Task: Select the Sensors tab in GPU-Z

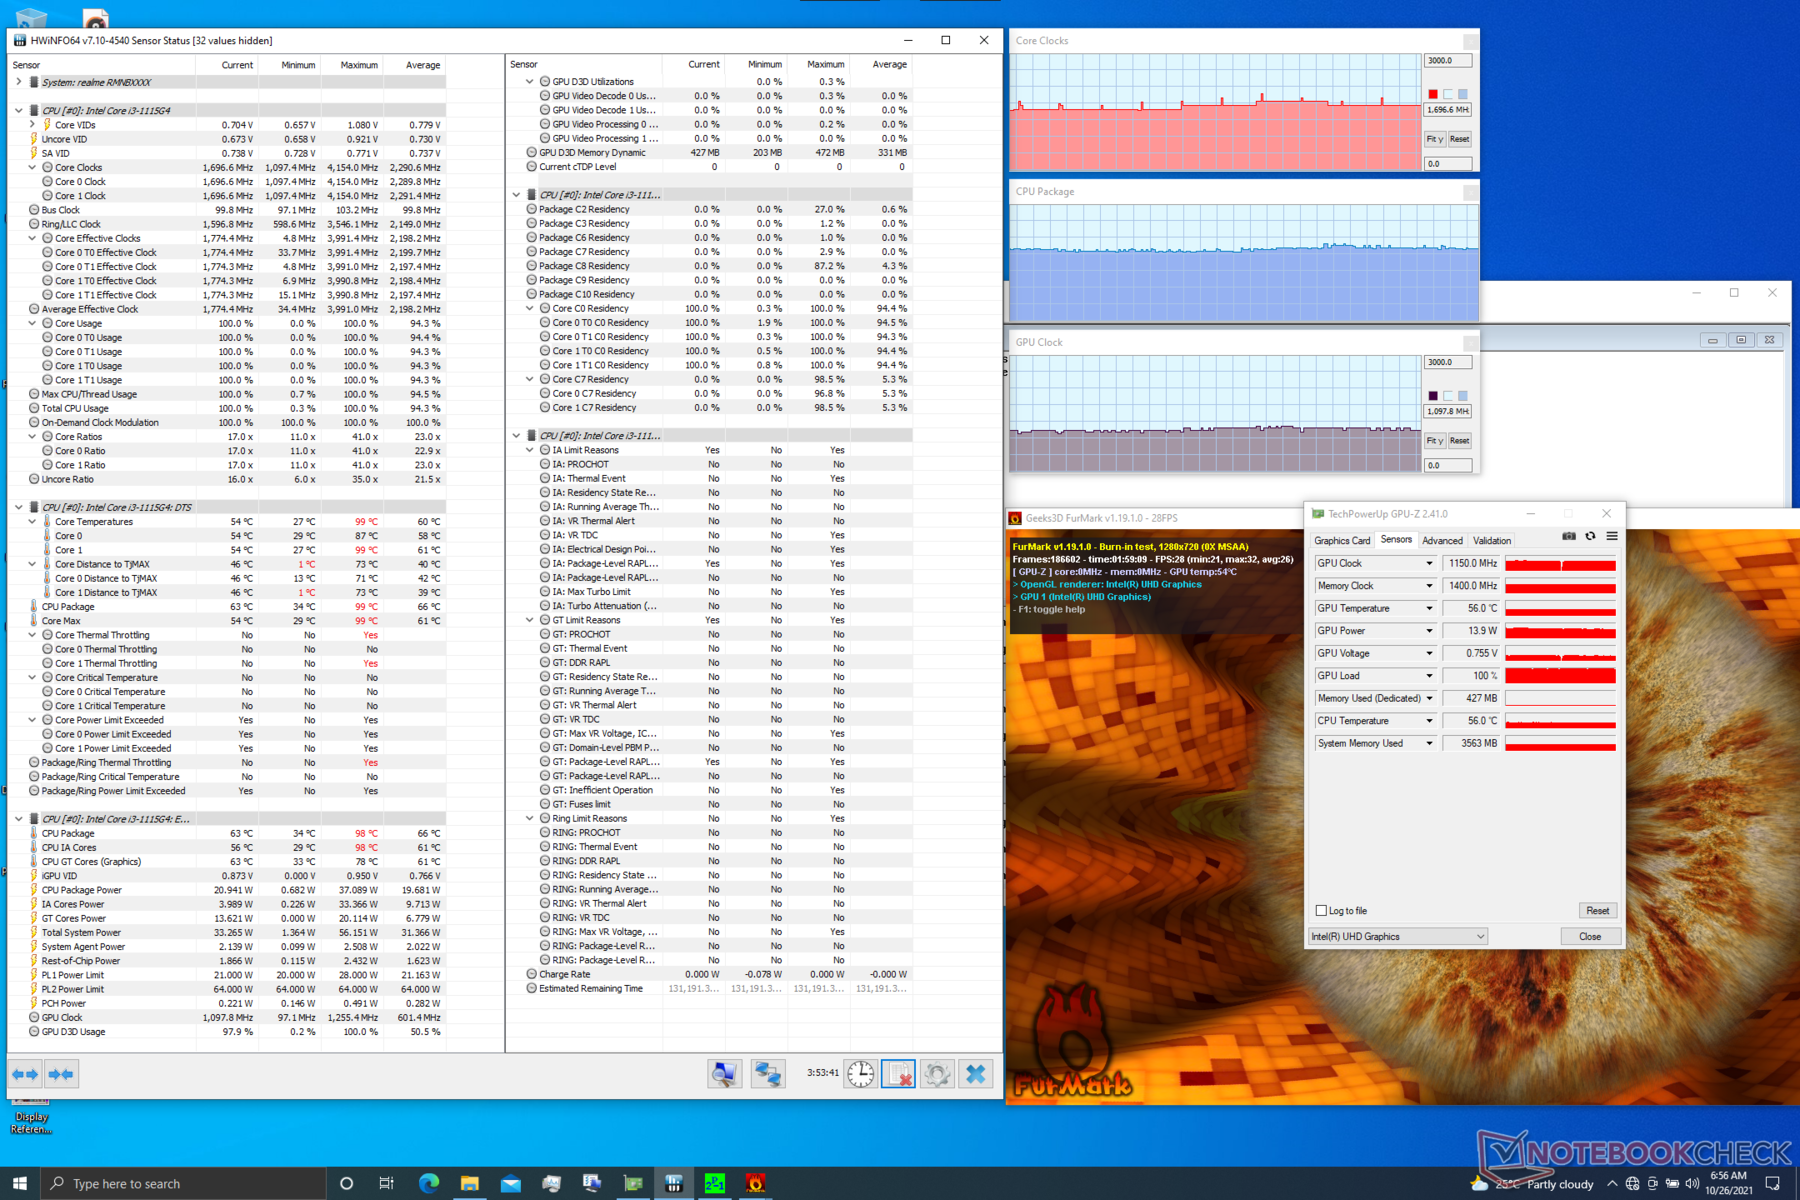Action: [x=1396, y=540]
